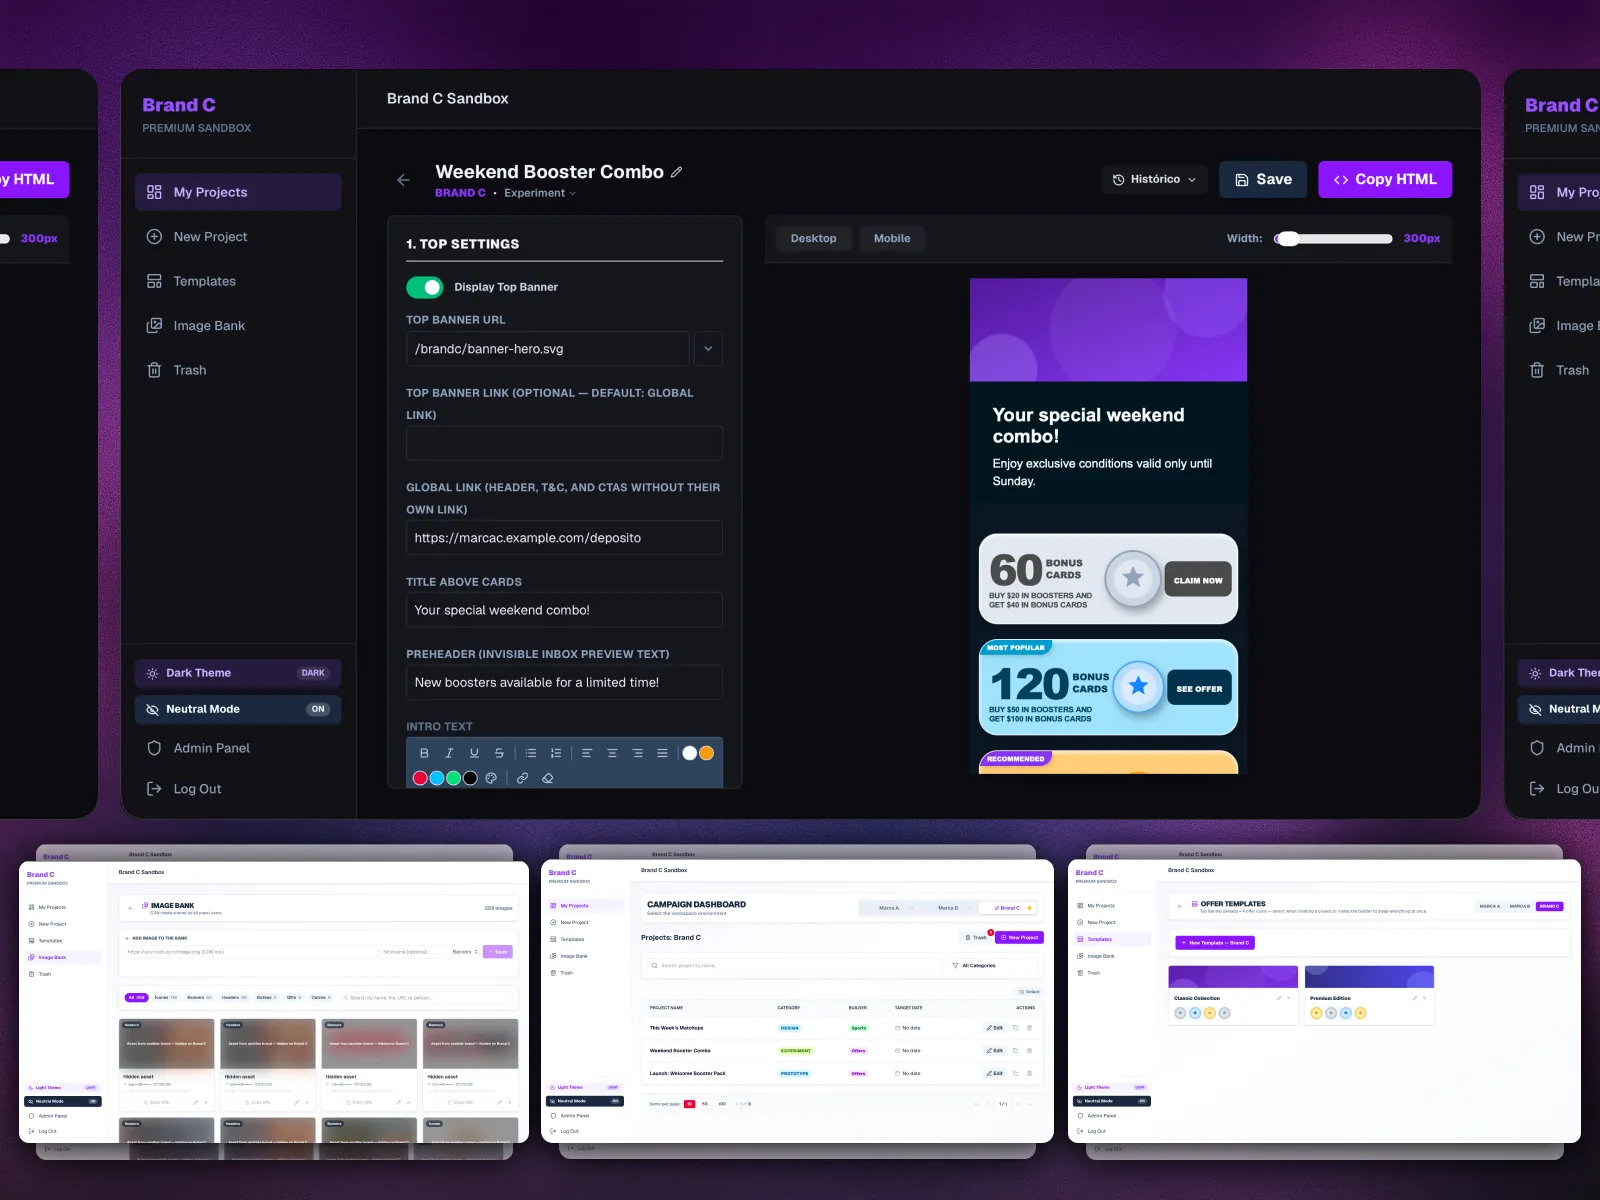Go back using the arrow beside Weekend Booster Combo
The height and width of the screenshot is (1200, 1600).
(x=403, y=180)
